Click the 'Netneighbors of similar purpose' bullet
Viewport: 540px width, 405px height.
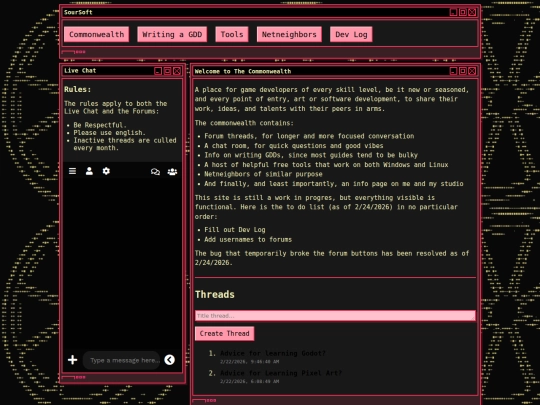point(263,174)
